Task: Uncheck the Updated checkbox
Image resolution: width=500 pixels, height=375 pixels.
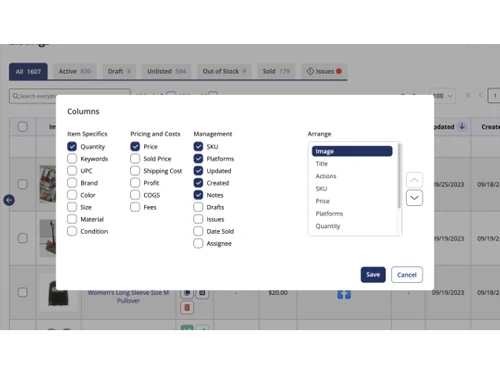Action: point(198,171)
